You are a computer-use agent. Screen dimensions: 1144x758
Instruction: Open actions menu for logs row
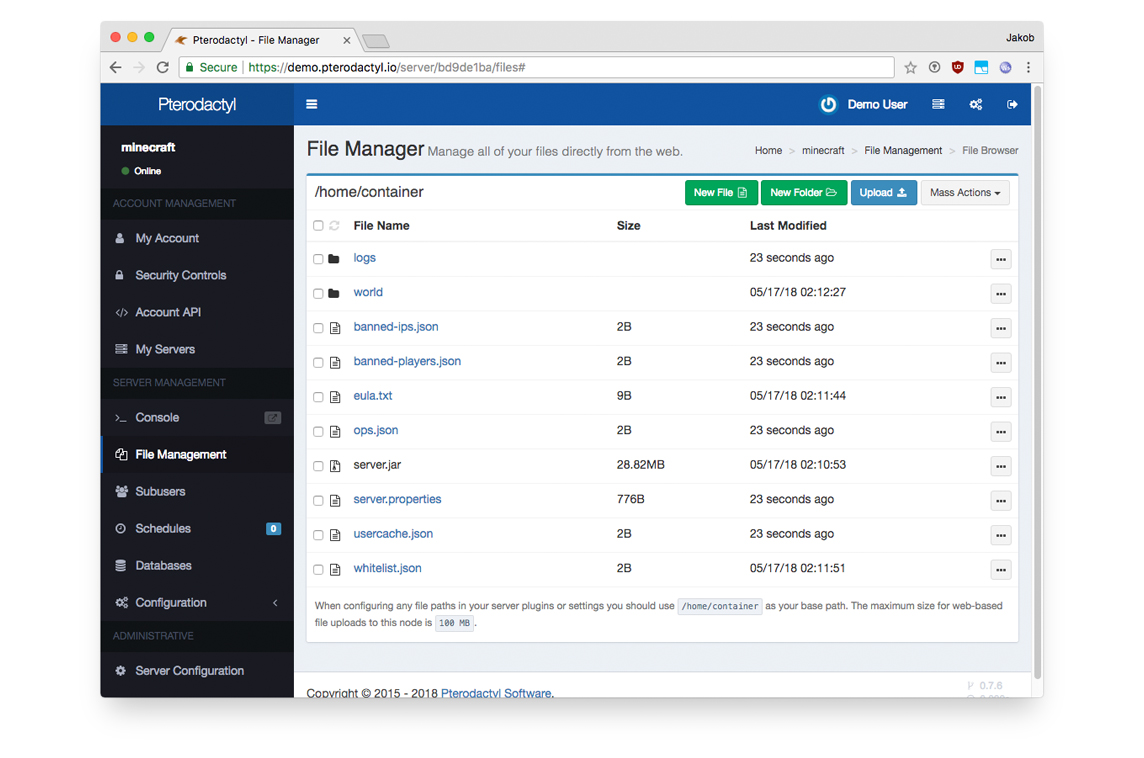1000,259
